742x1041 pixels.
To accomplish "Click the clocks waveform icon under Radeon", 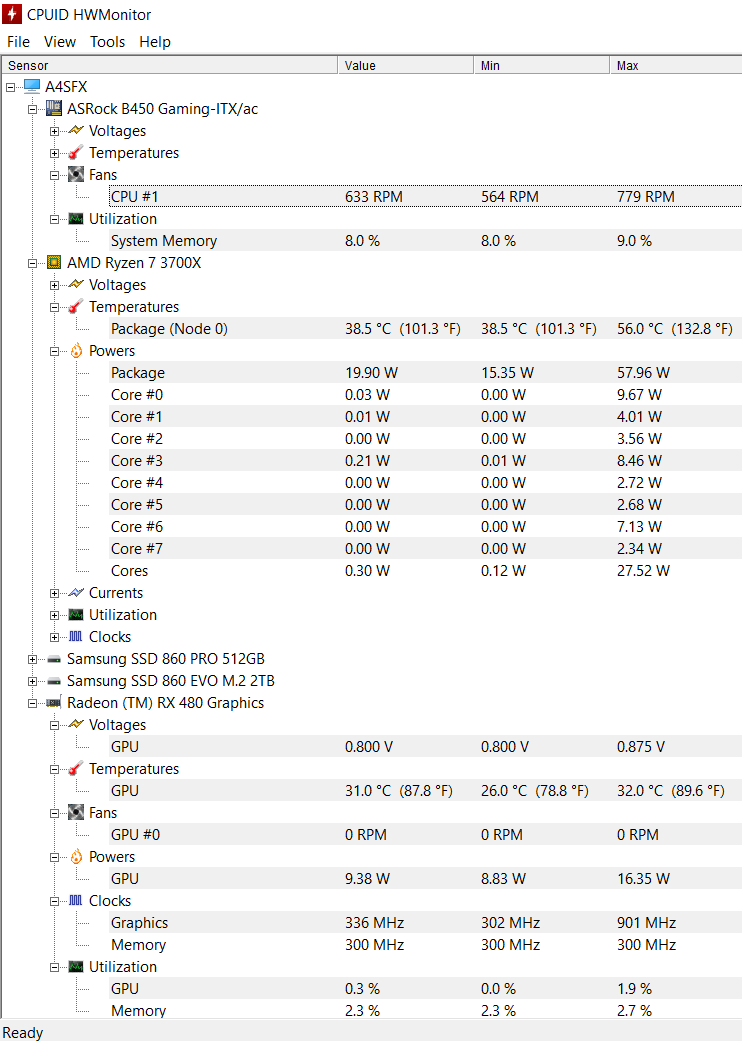I will [76, 900].
